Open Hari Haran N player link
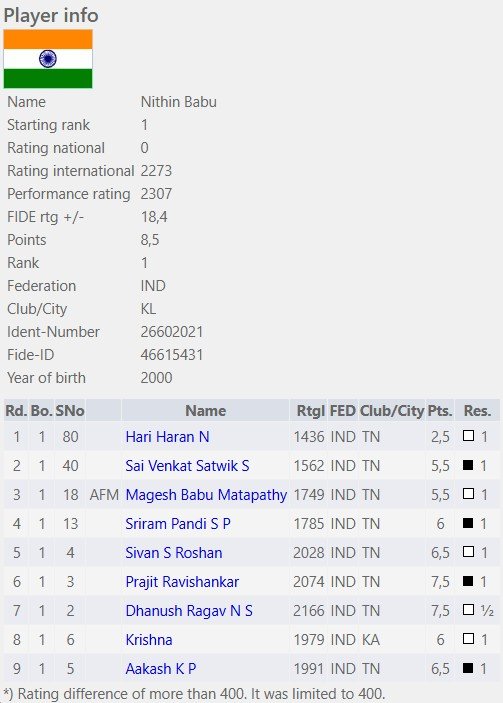 tap(167, 437)
